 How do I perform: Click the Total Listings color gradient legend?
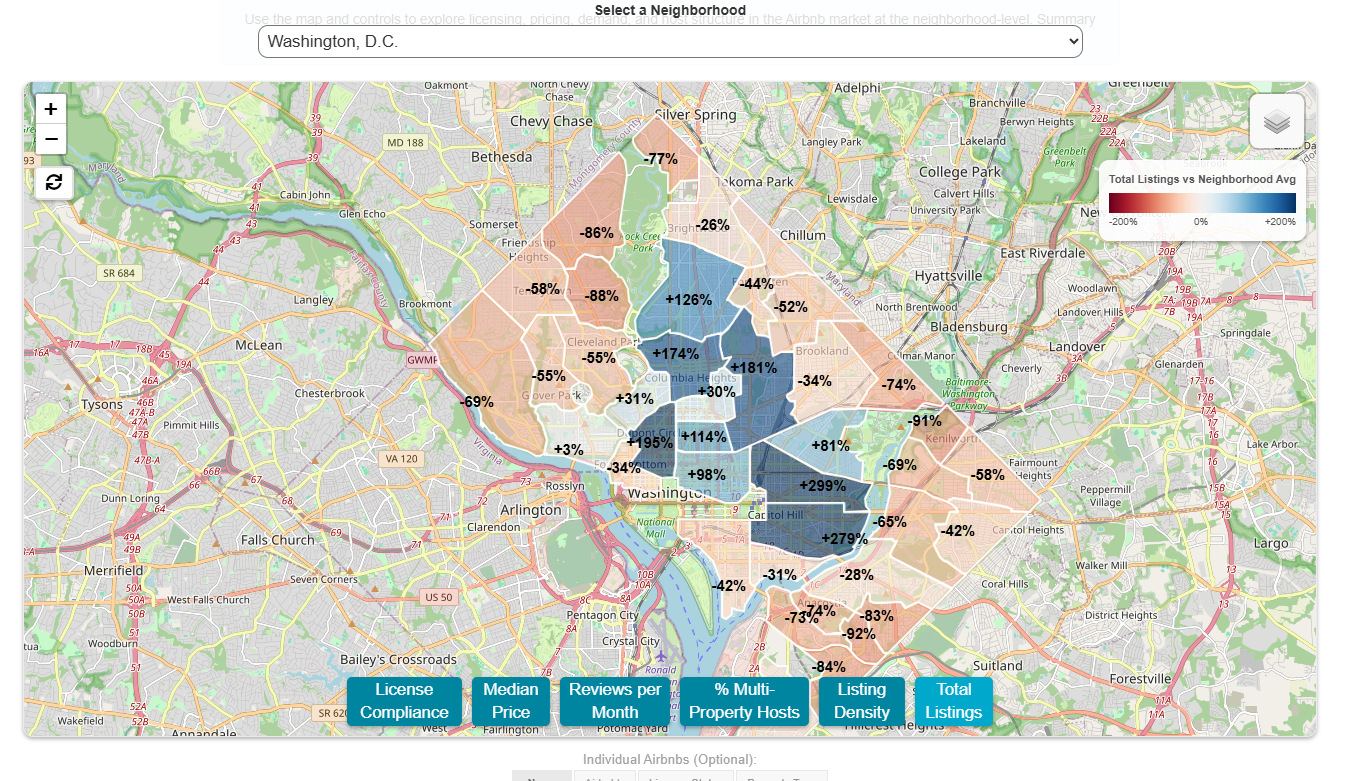pyautogui.click(x=1203, y=205)
